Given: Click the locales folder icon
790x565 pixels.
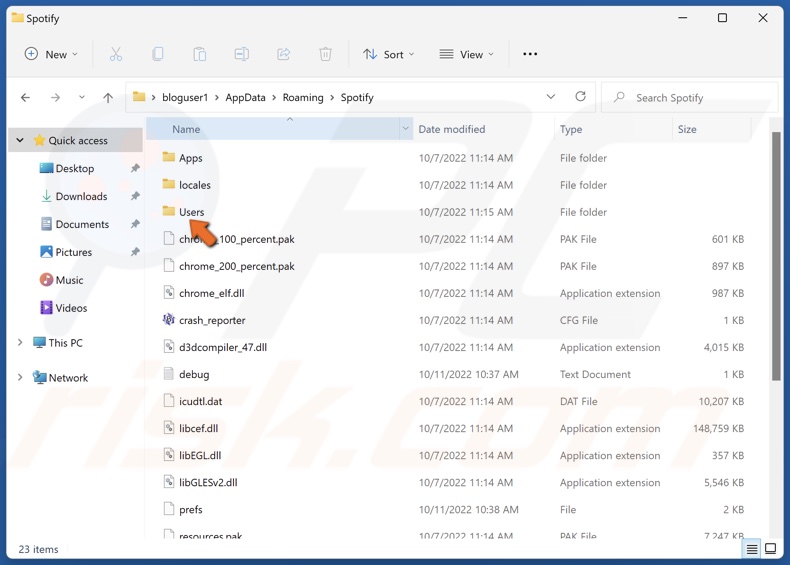Looking at the screenshot, I should [169, 184].
